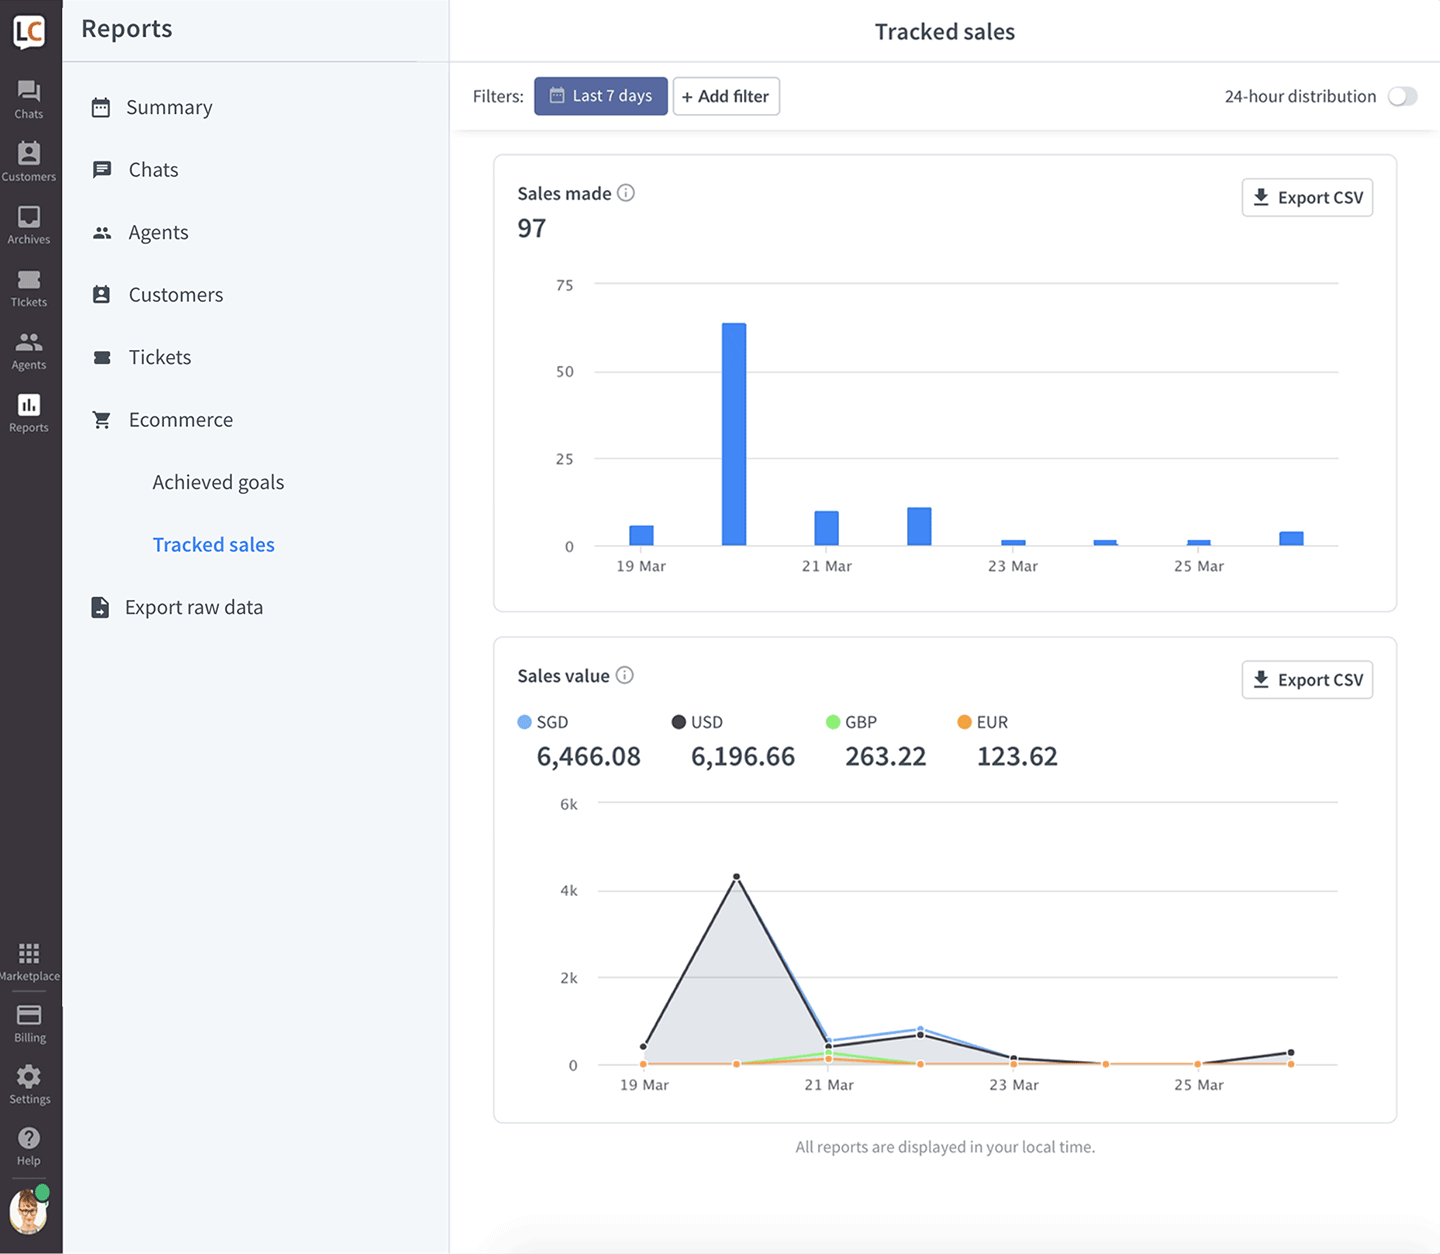Toggle the SGD series in the legend
Viewport: 1440px width, 1254px height.
click(543, 722)
